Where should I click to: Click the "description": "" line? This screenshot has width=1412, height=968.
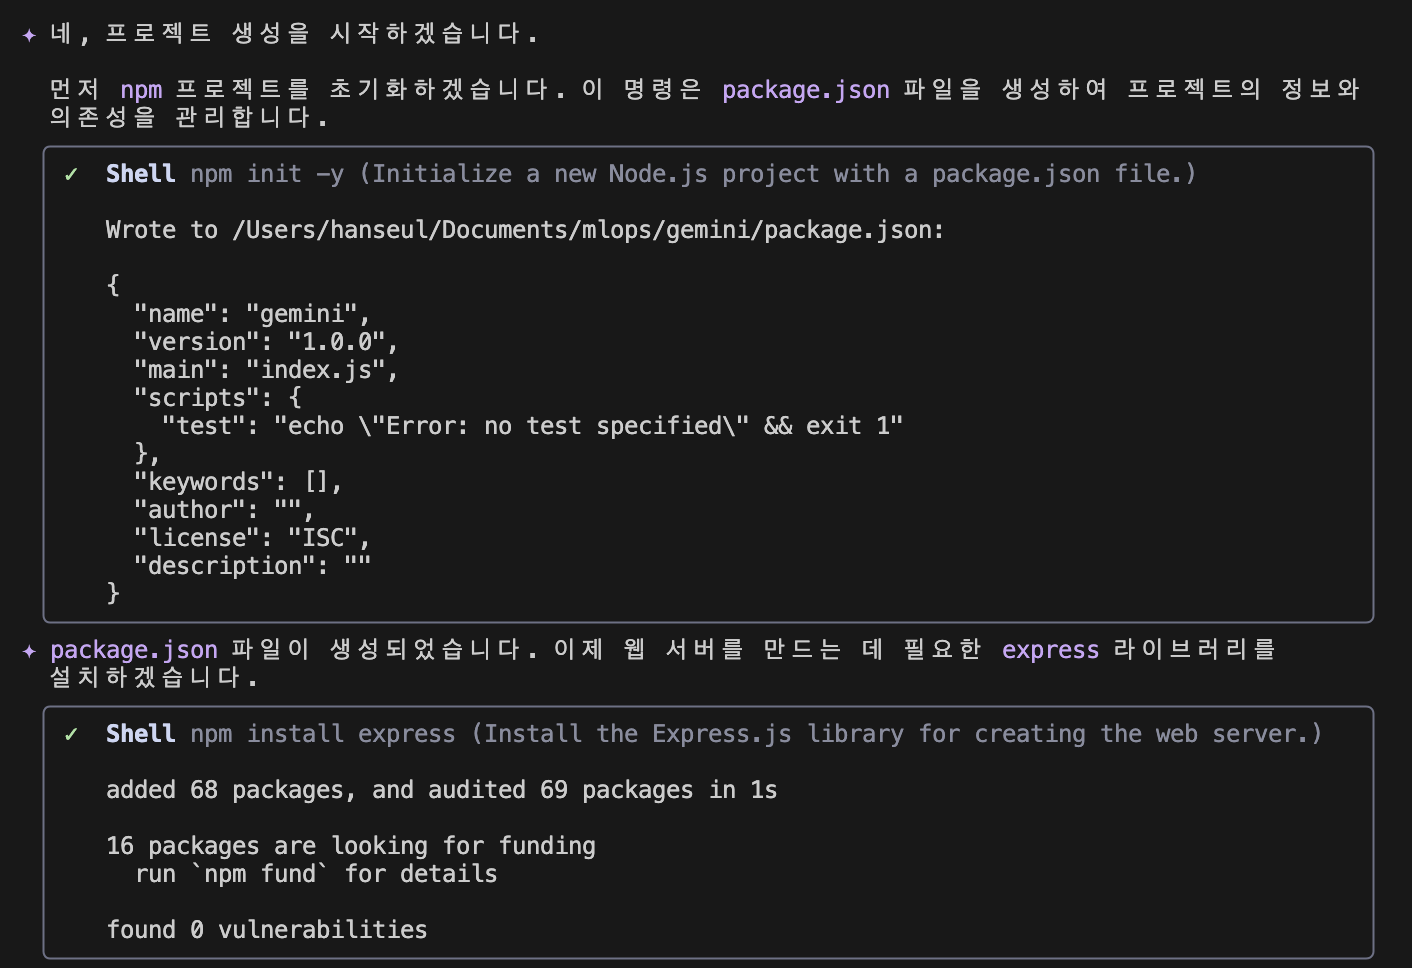point(252,566)
